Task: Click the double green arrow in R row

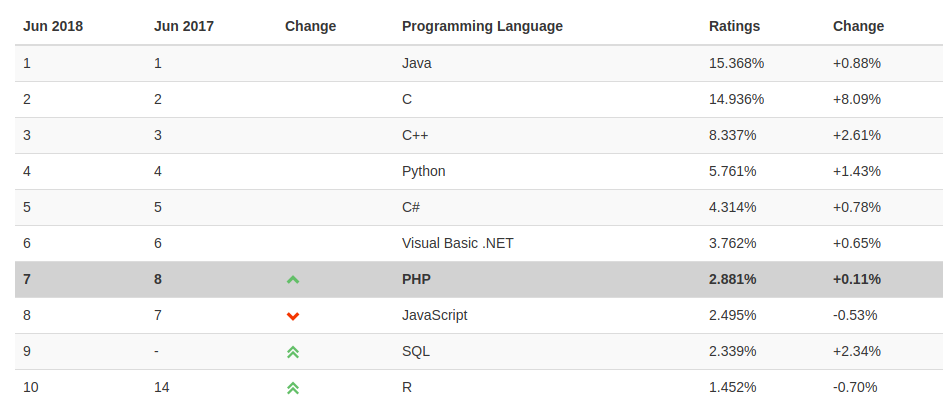Action: [x=293, y=388]
